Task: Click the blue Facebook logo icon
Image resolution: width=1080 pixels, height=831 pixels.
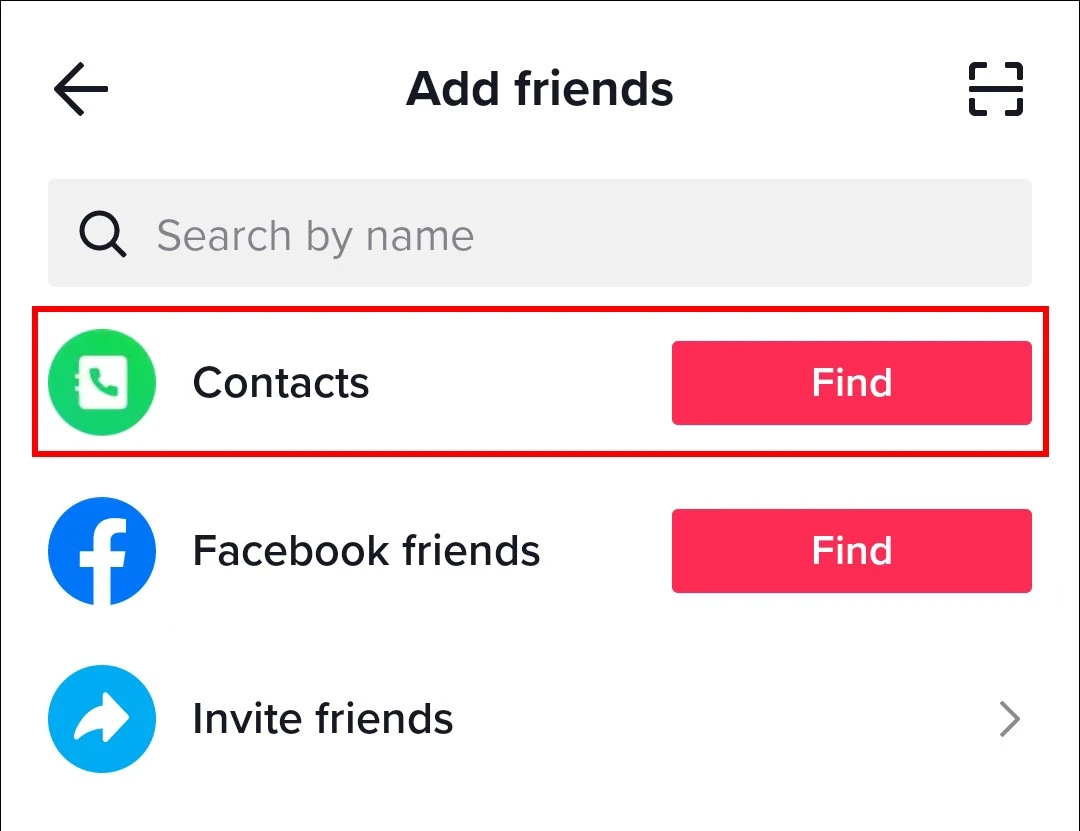Action: tap(102, 551)
